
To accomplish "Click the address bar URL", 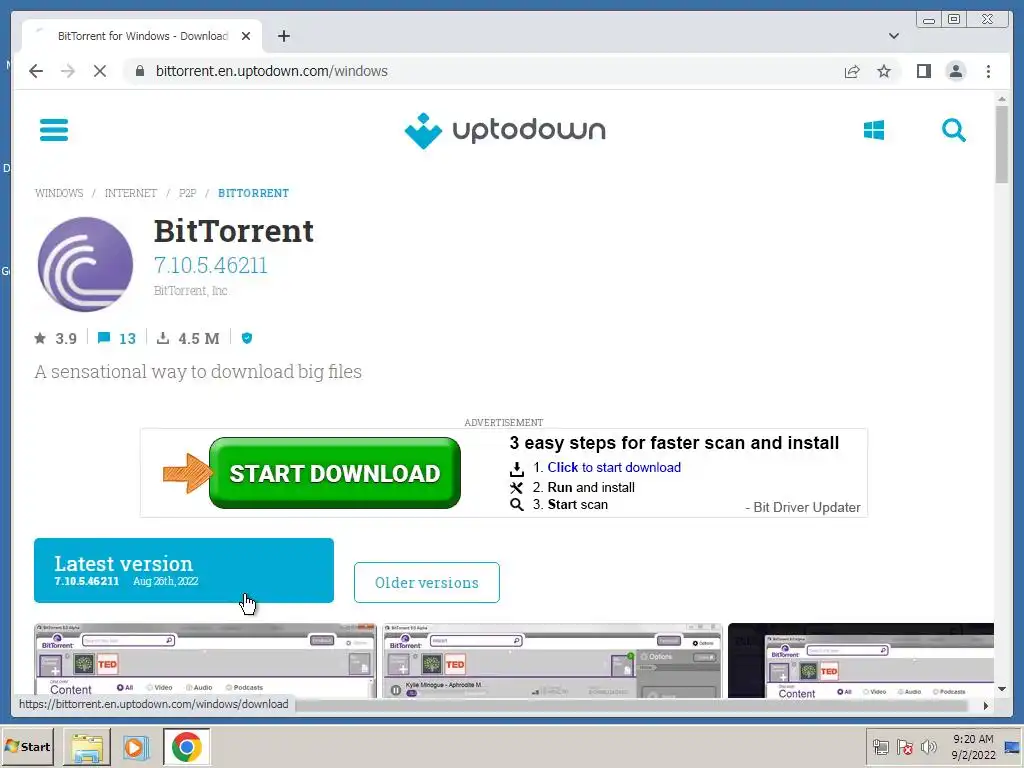I will (x=272, y=71).
